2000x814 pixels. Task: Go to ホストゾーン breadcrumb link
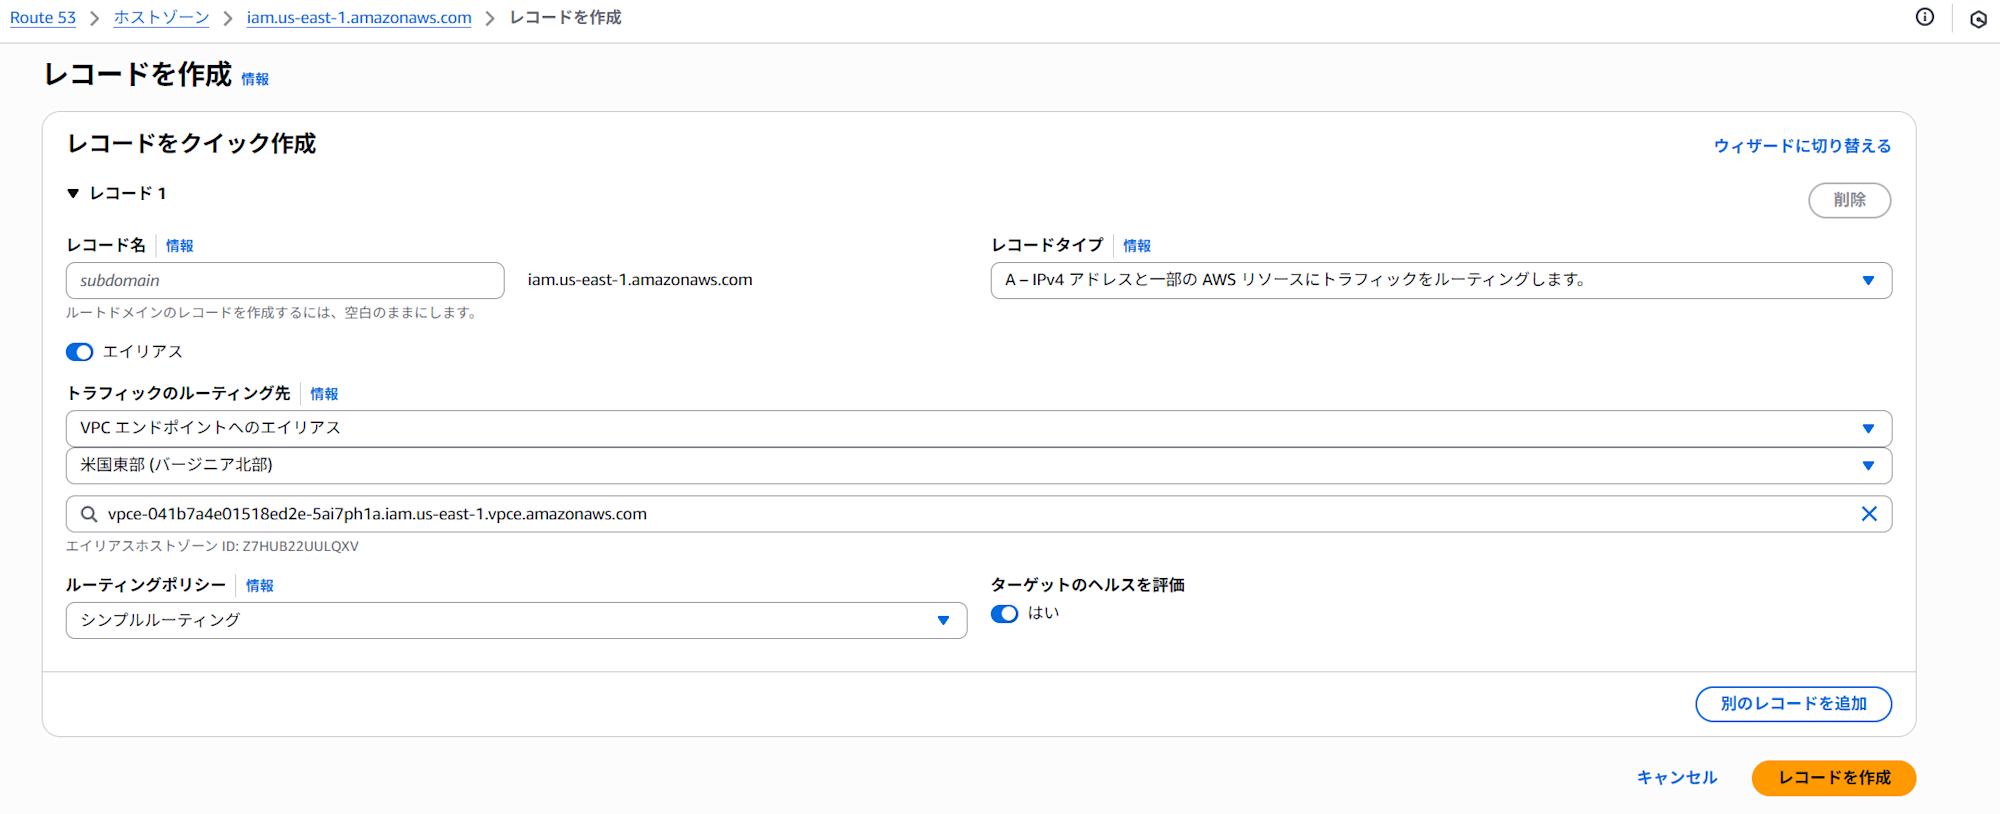(161, 18)
